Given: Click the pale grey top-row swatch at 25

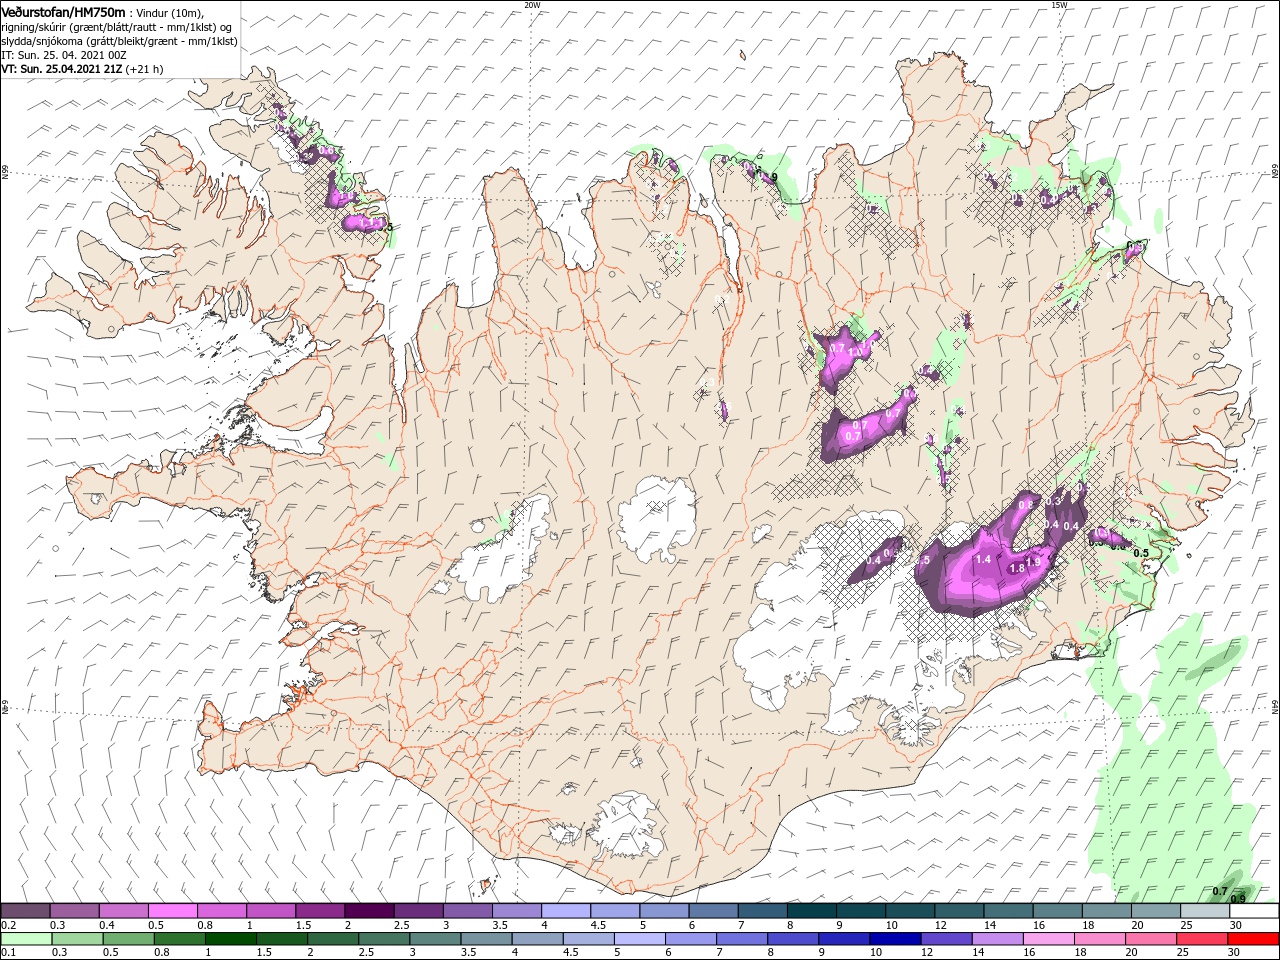Looking at the screenshot, I should [1205, 911].
